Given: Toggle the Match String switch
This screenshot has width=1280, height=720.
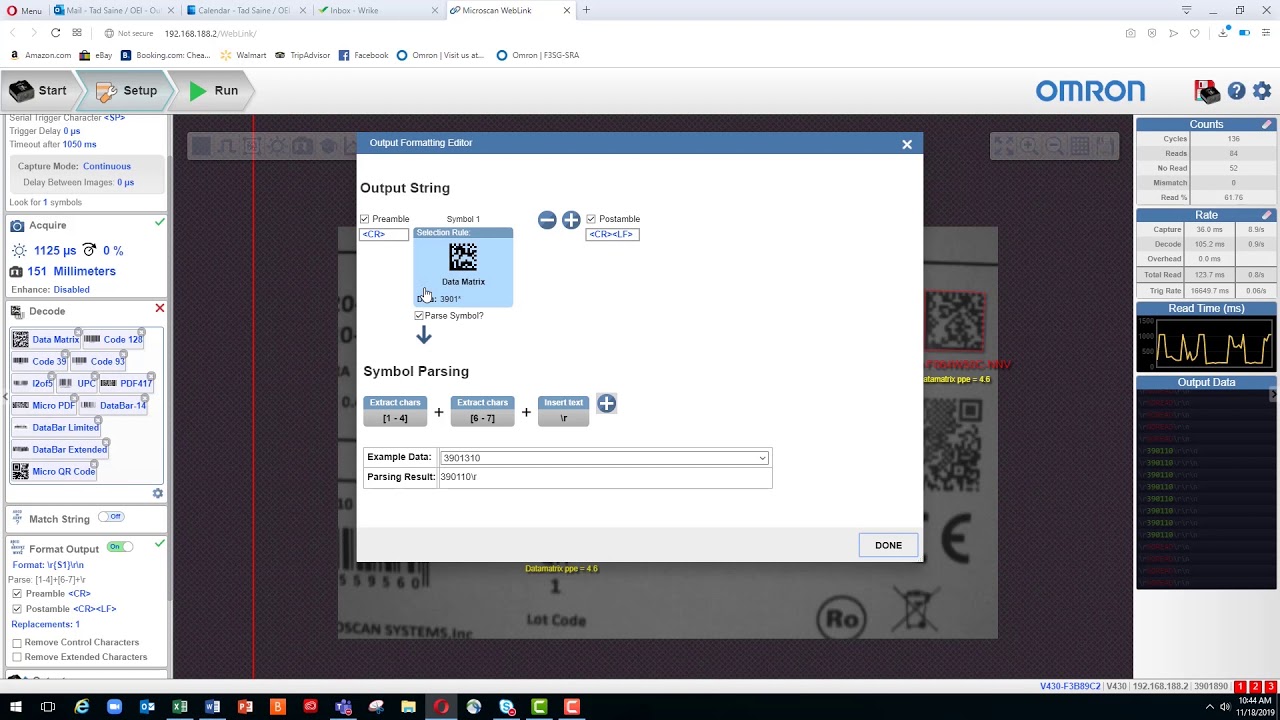Looking at the screenshot, I should click(x=110, y=517).
